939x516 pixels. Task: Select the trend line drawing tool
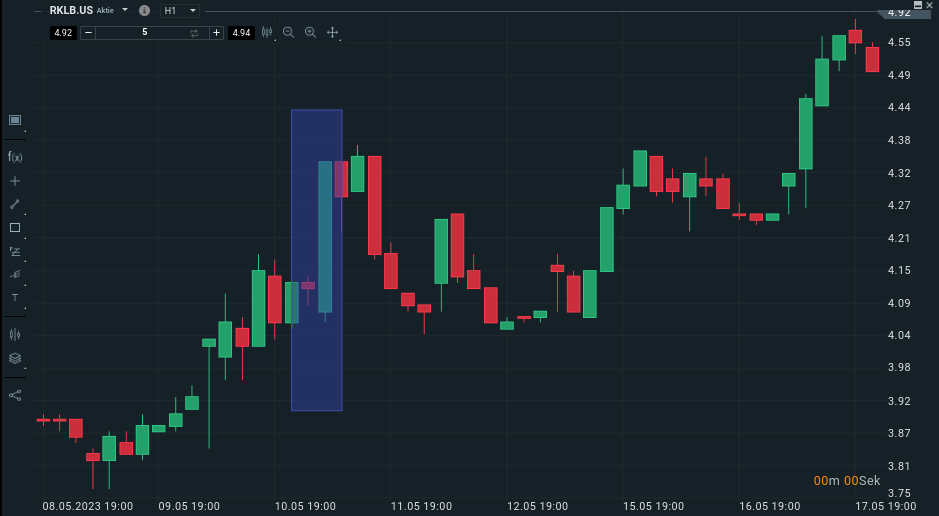pos(15,204)
